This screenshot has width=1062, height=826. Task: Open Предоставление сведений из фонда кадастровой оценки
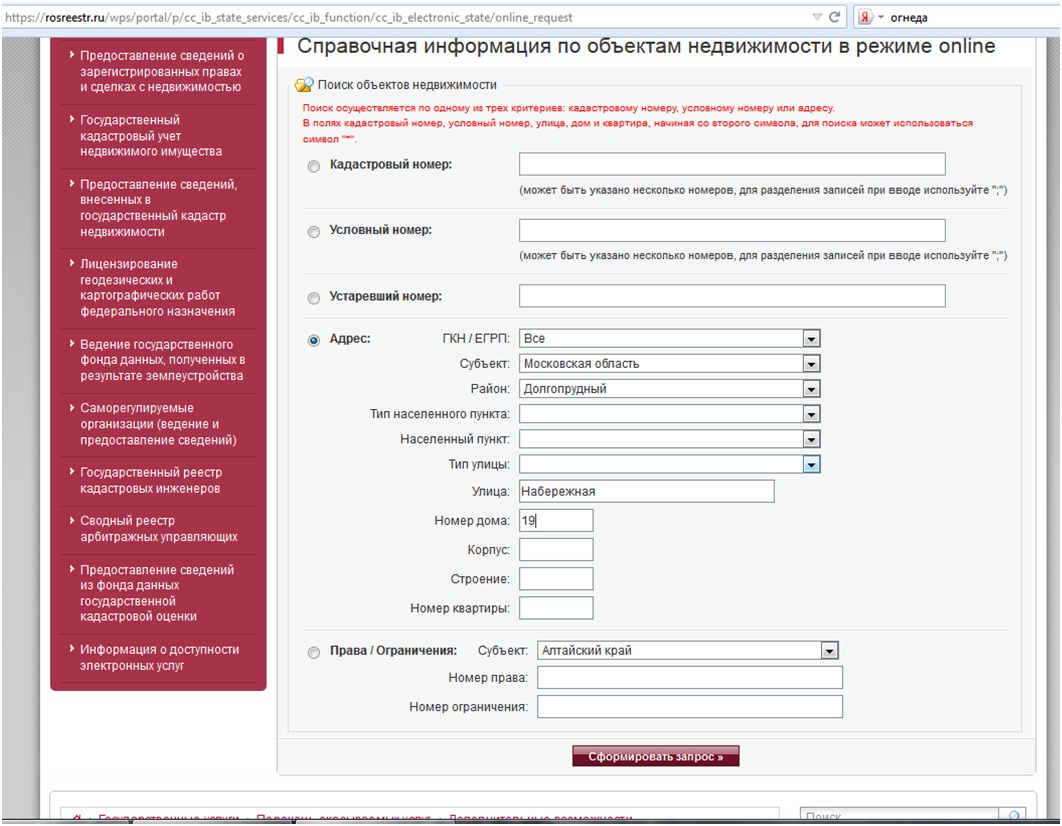158,593
